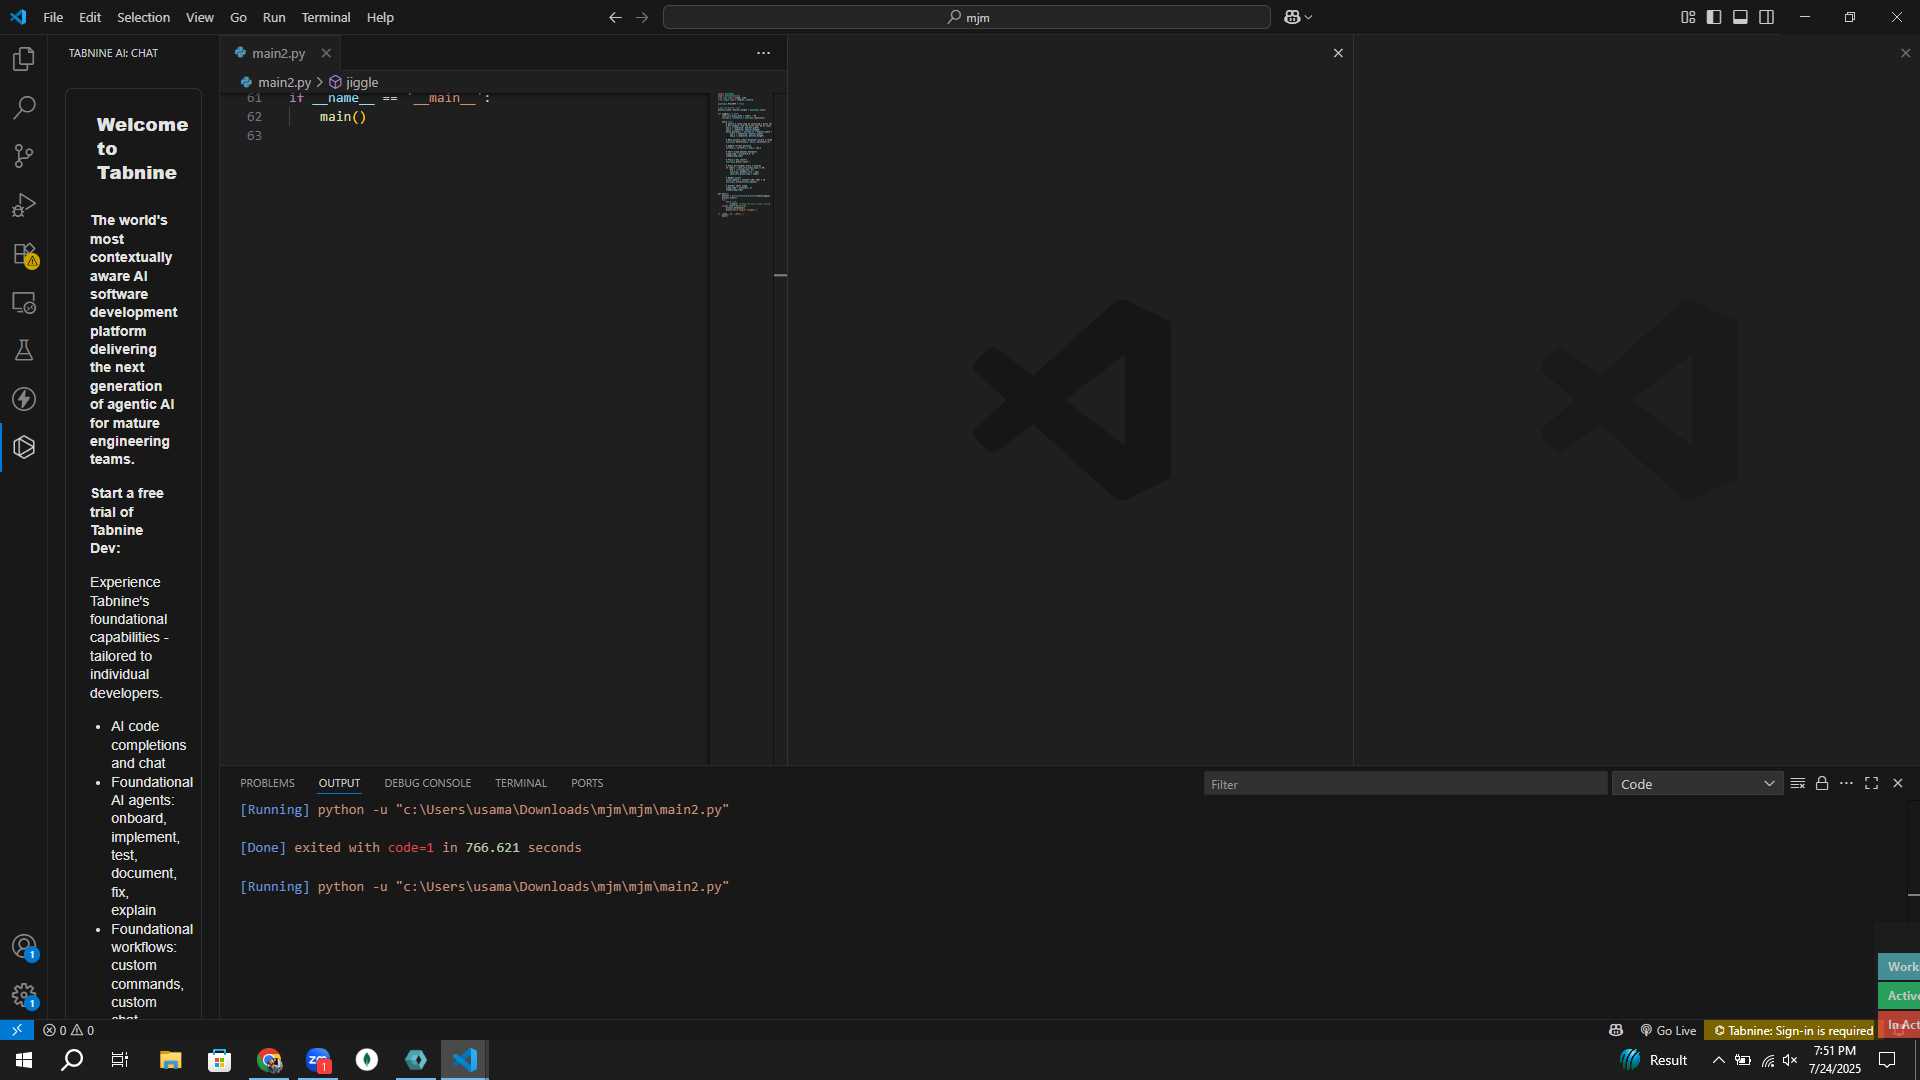Click the output Filter input field

(x=1405, y=784)
